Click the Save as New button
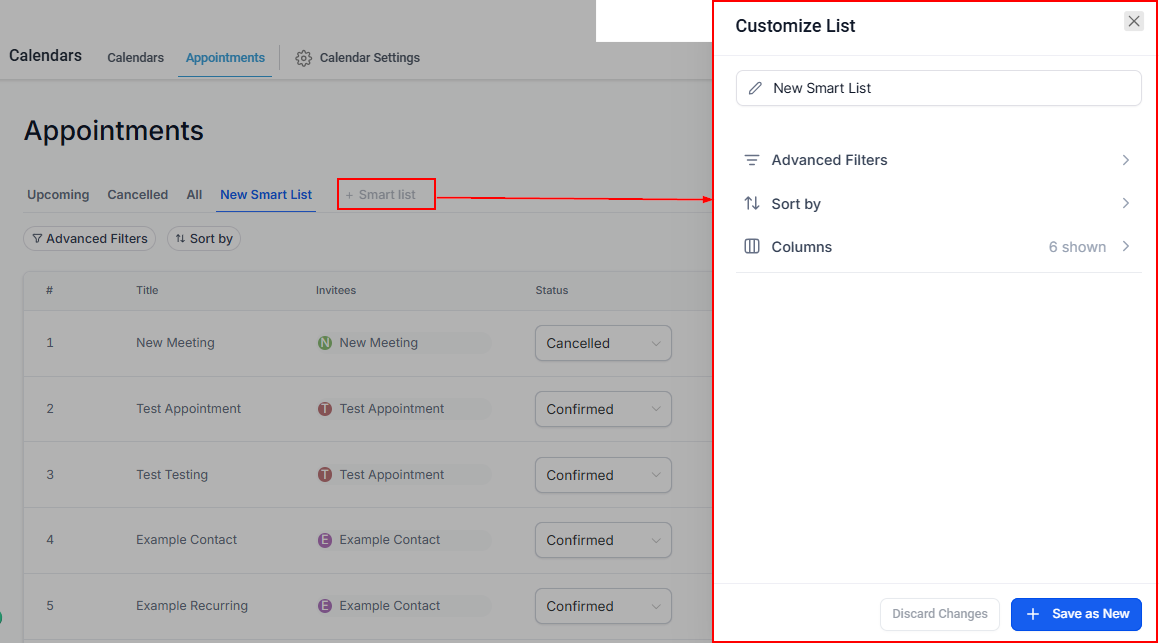 pyautogui.click(x=1076, y=614)
